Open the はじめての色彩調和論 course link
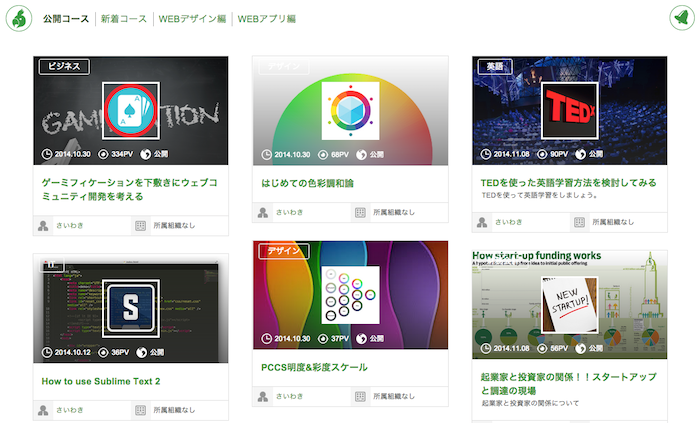 [307, 183]
